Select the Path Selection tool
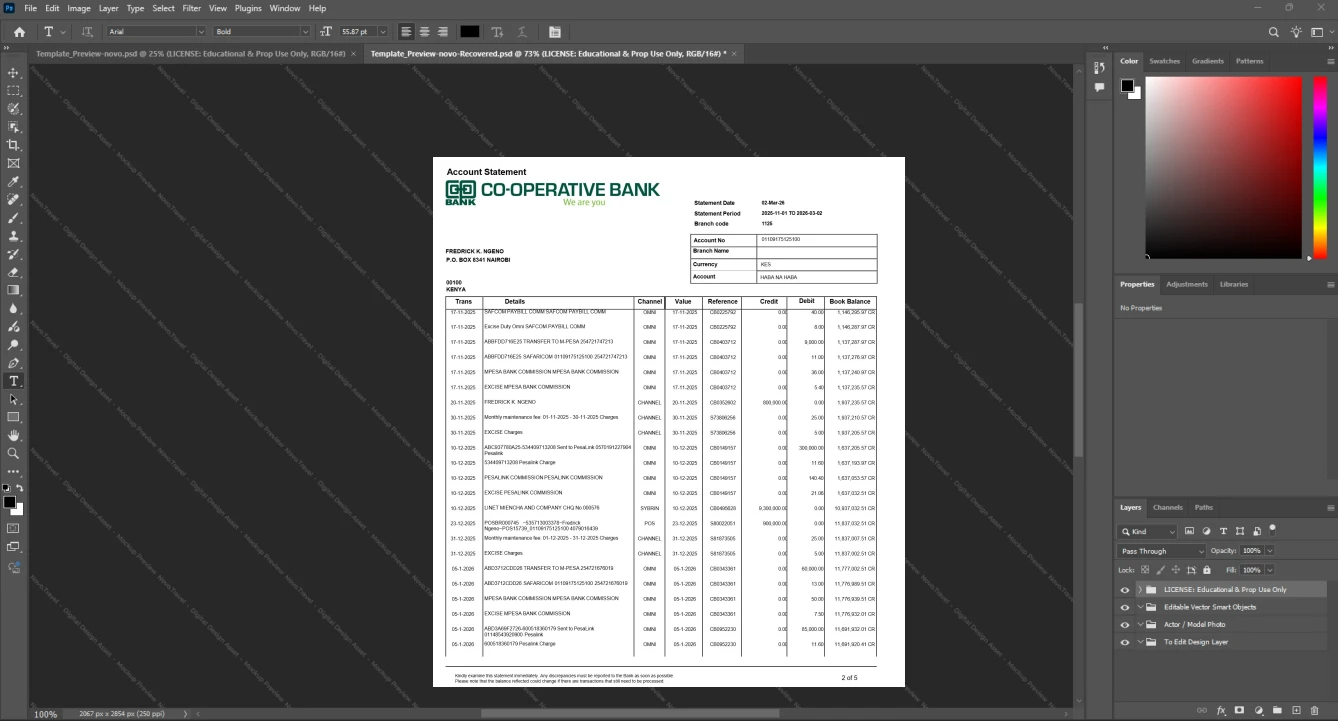Screen dimensions: 1338x721 point(13,399)
